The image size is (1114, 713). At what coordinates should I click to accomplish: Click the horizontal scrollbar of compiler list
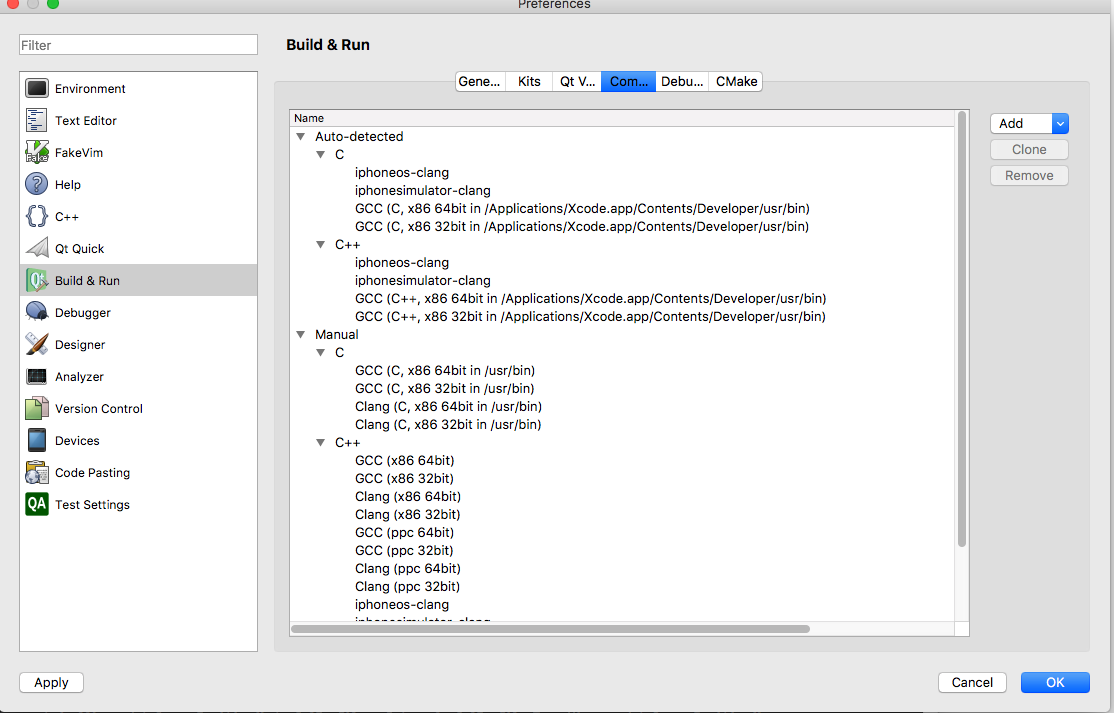(x=550, y=629)
